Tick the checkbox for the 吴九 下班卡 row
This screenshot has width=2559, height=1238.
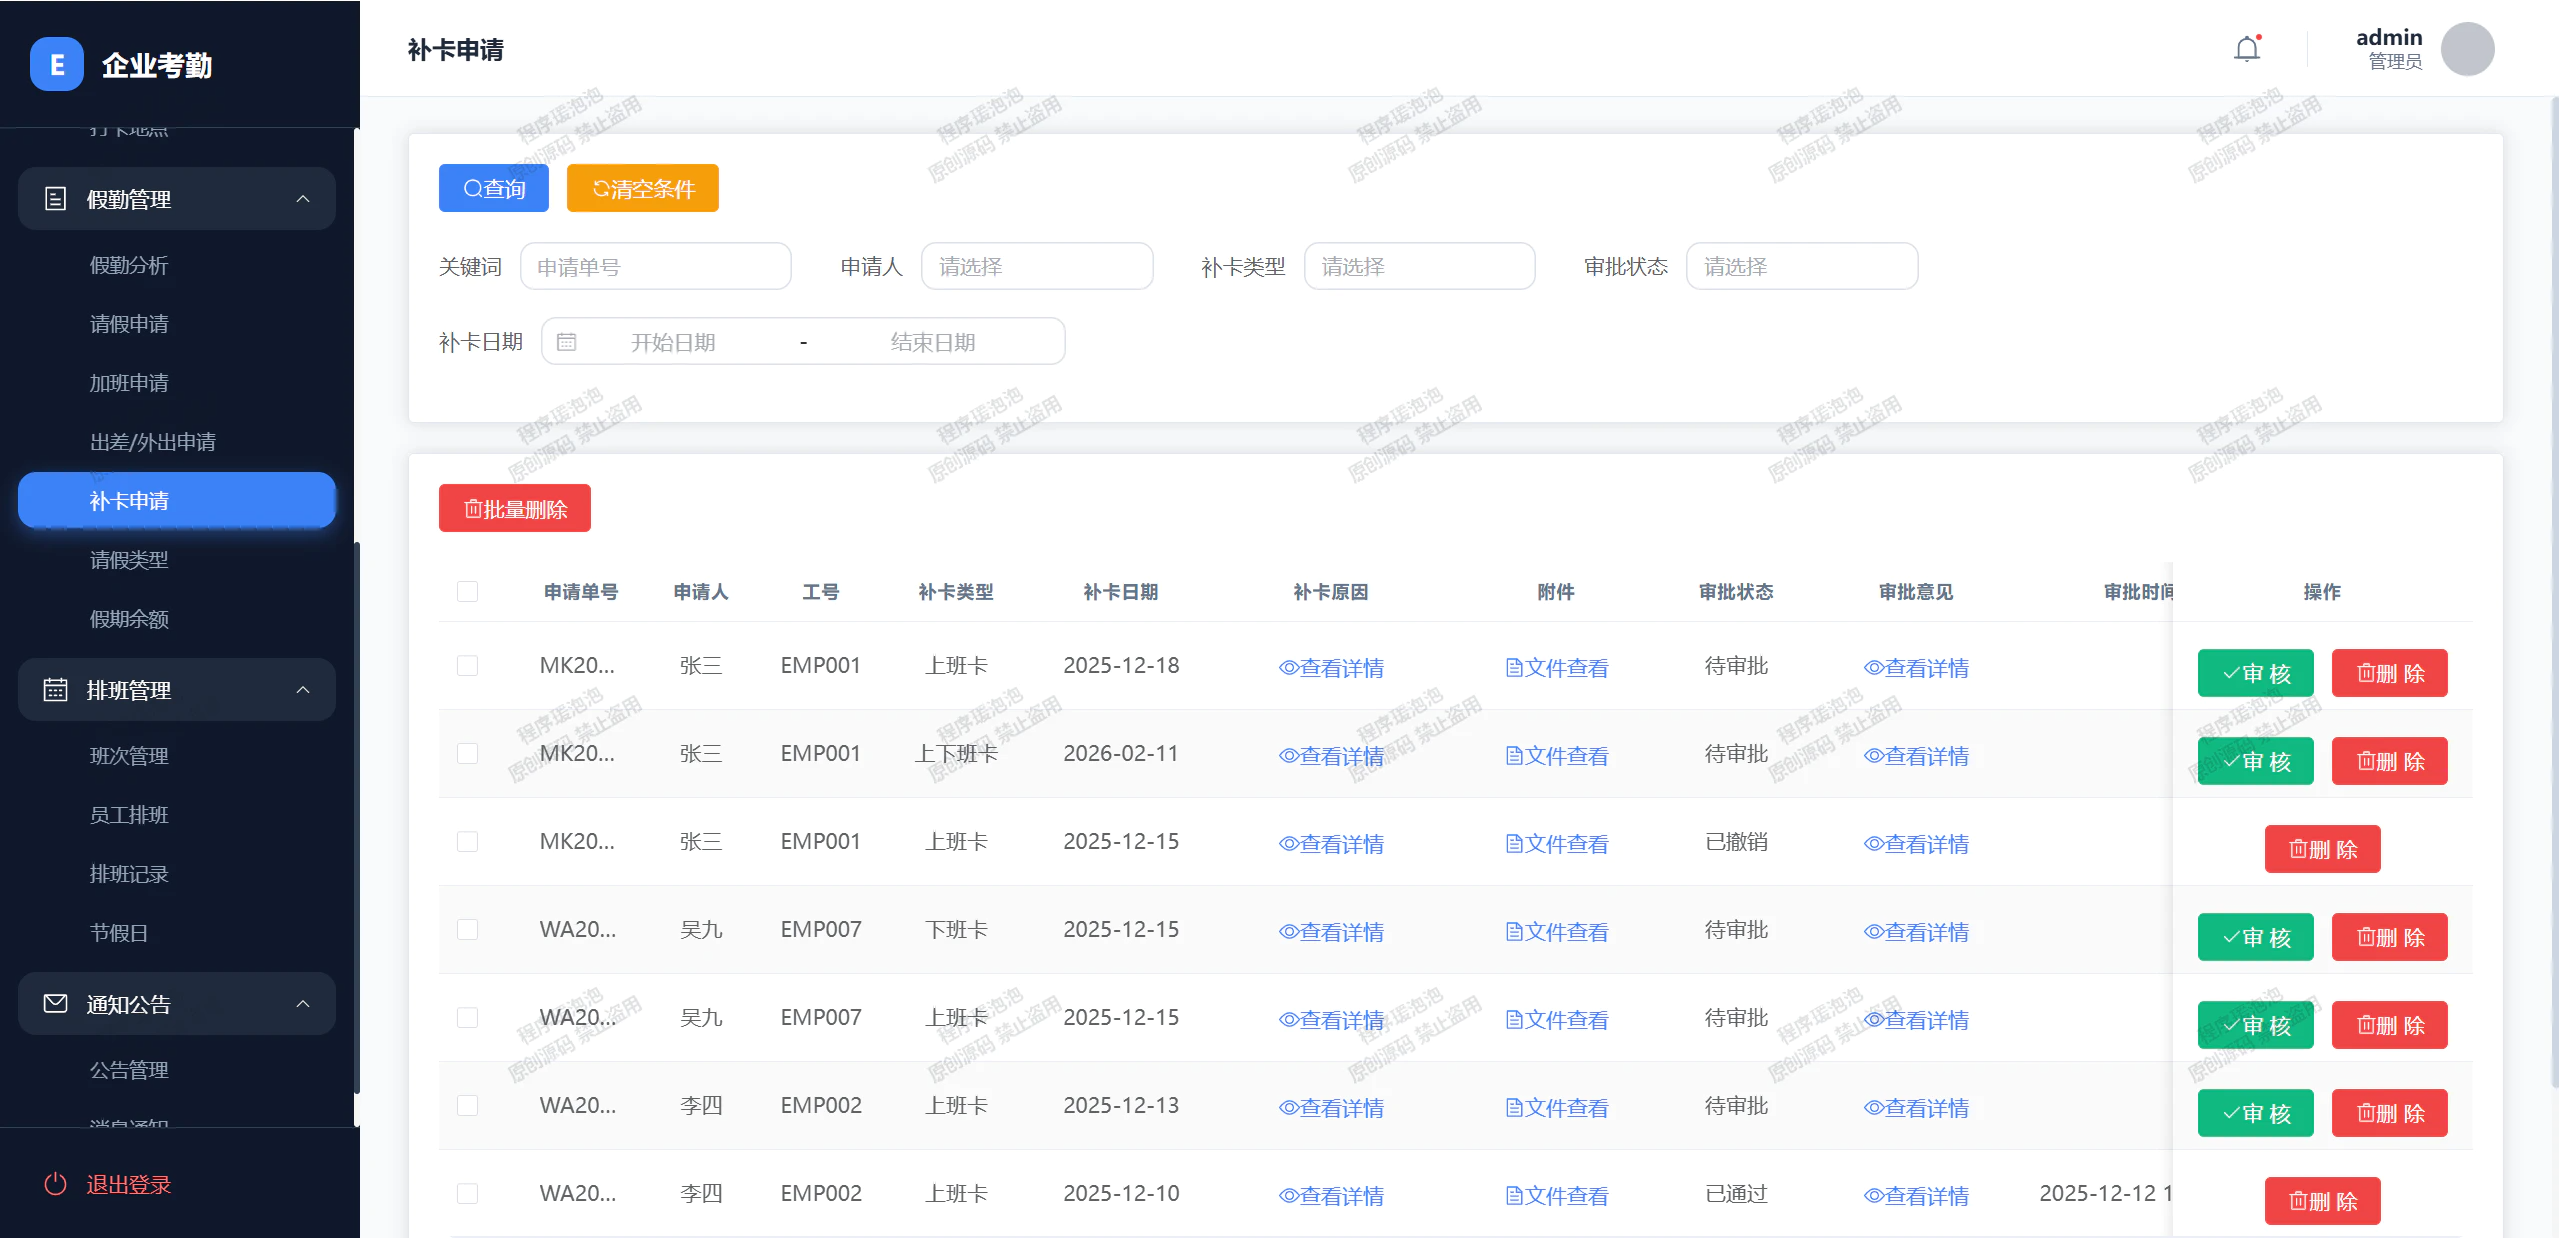[467, 929]
